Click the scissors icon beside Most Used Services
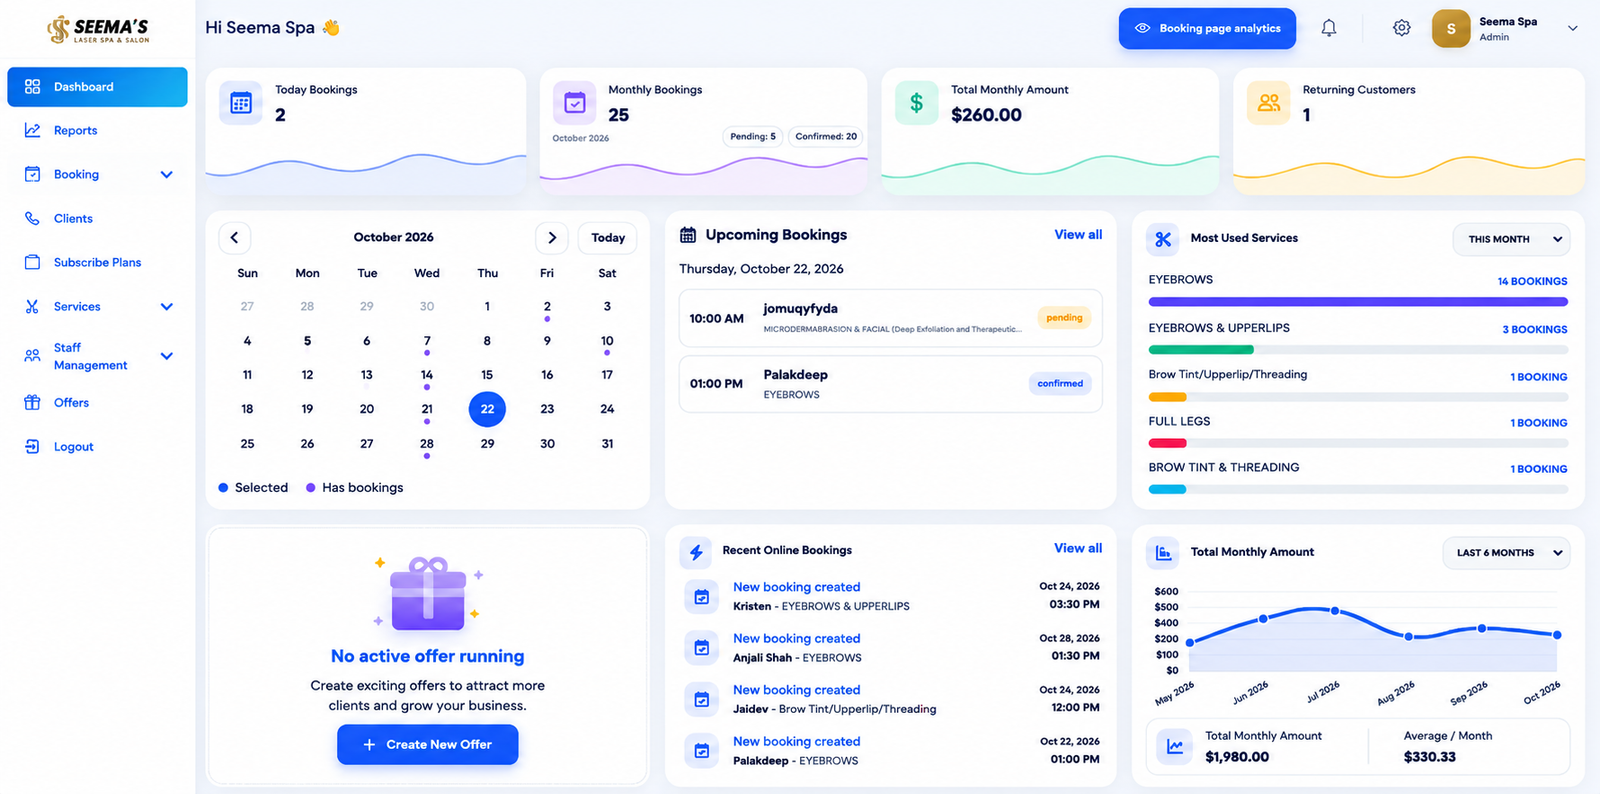This screenshot has height=794, width=1600. (x=1162, y=239)
